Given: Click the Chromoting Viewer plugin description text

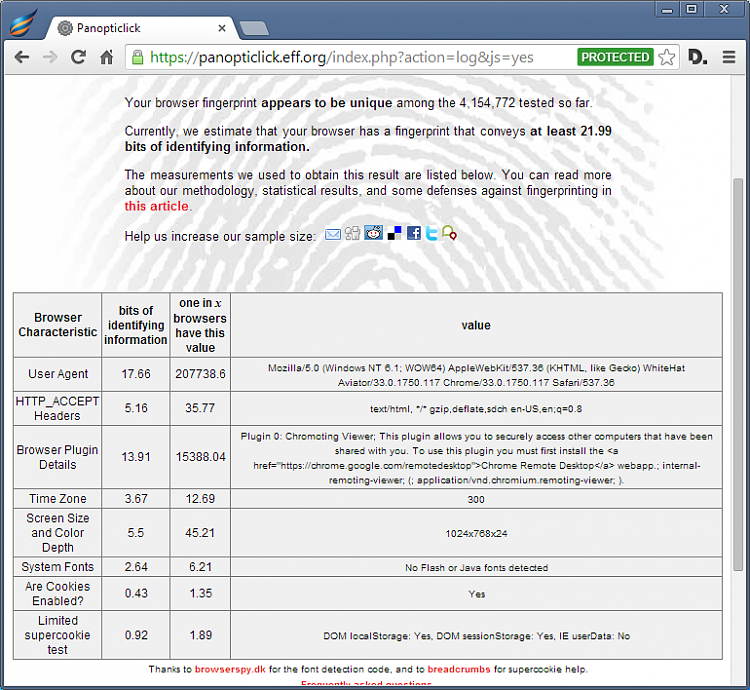Looking at the screenshot, I should click(x=476, y=458).
